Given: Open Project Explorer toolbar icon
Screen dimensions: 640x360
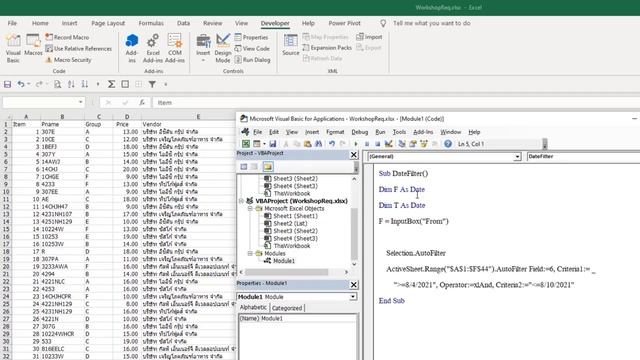Looking at the screenshot, I should (402, 144).
